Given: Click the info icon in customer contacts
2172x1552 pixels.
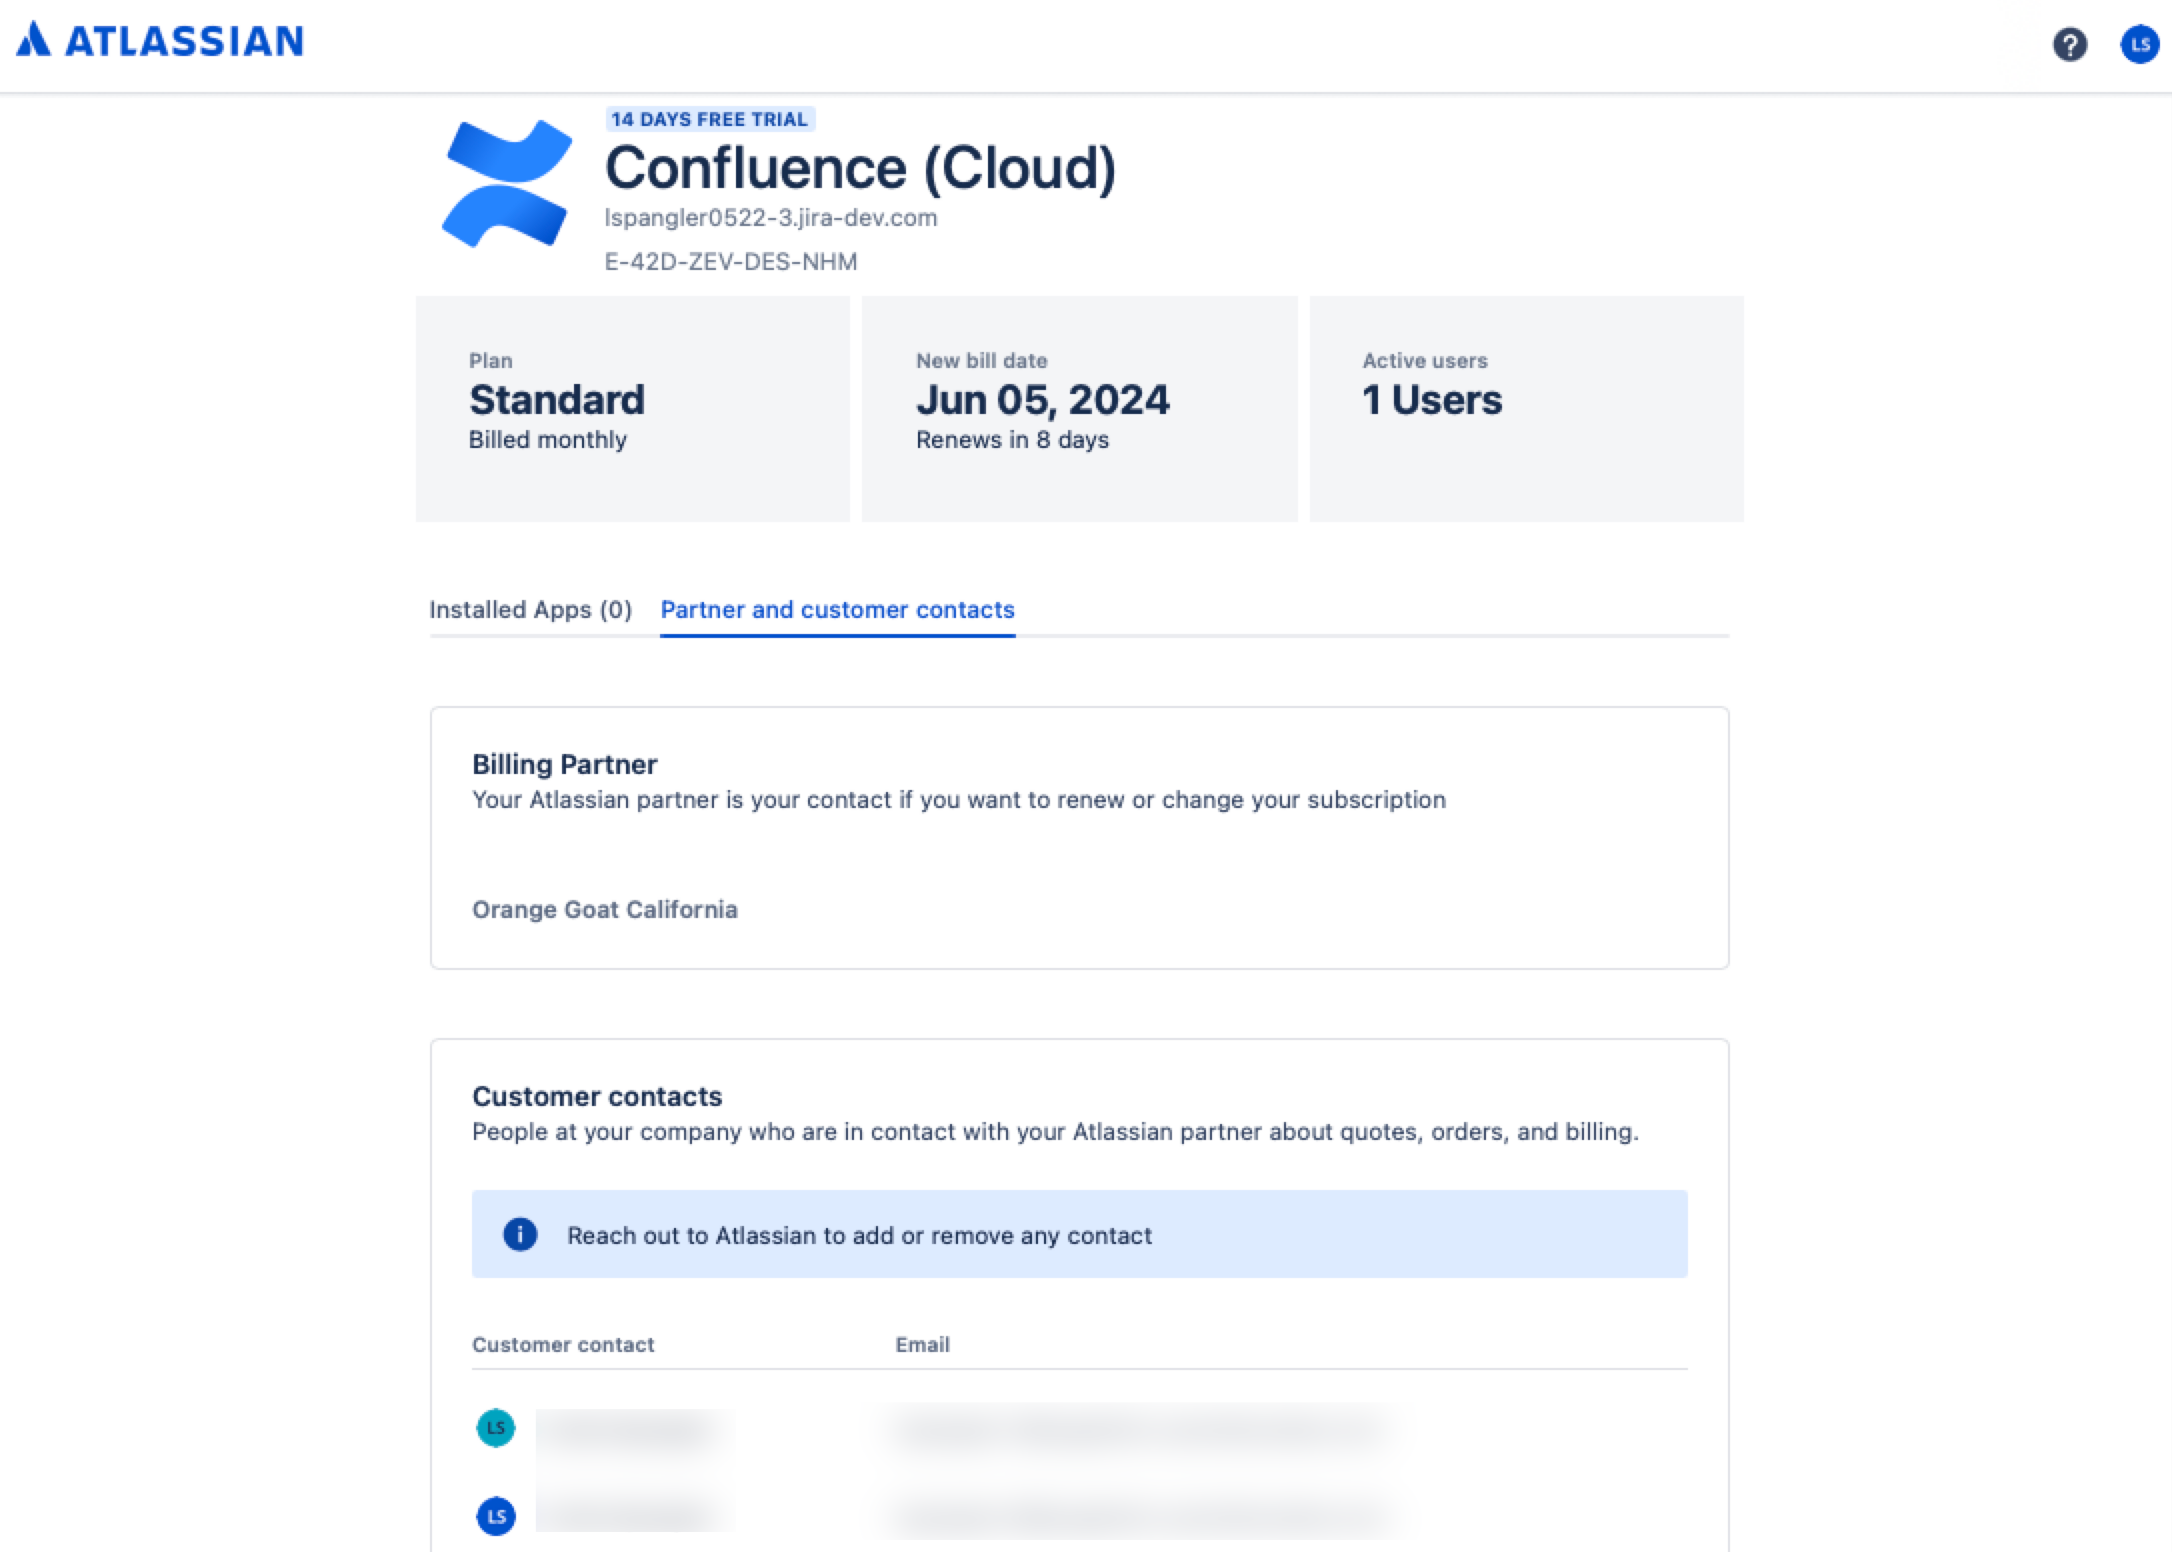Looking at the screenshot, I should [522, 1235].
